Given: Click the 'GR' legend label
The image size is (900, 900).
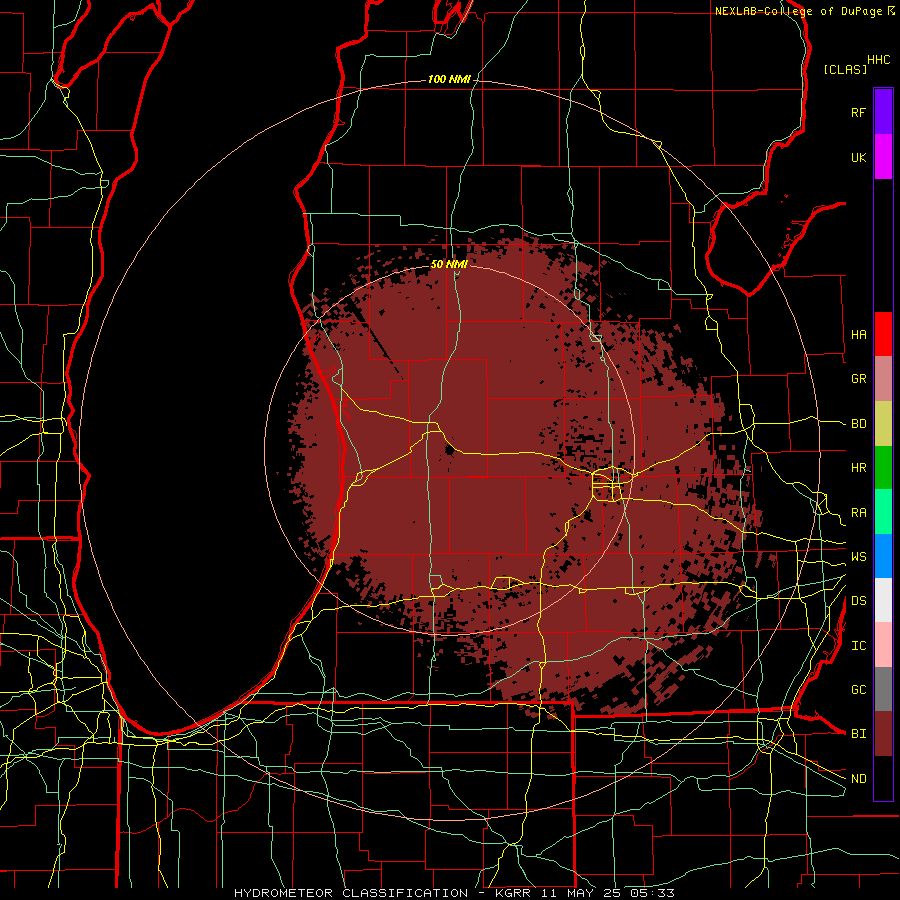Looking at the screenshot, I should [859, 379].
